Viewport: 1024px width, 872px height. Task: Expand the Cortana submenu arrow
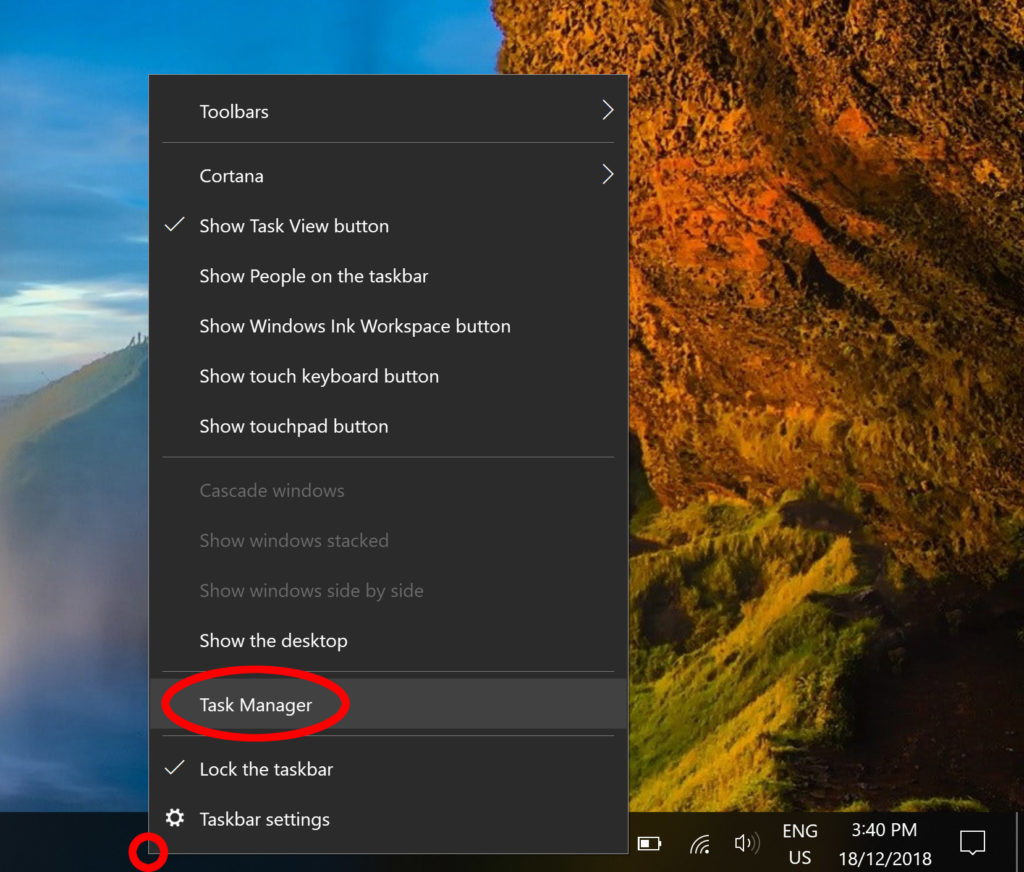[x=607, y=175]
